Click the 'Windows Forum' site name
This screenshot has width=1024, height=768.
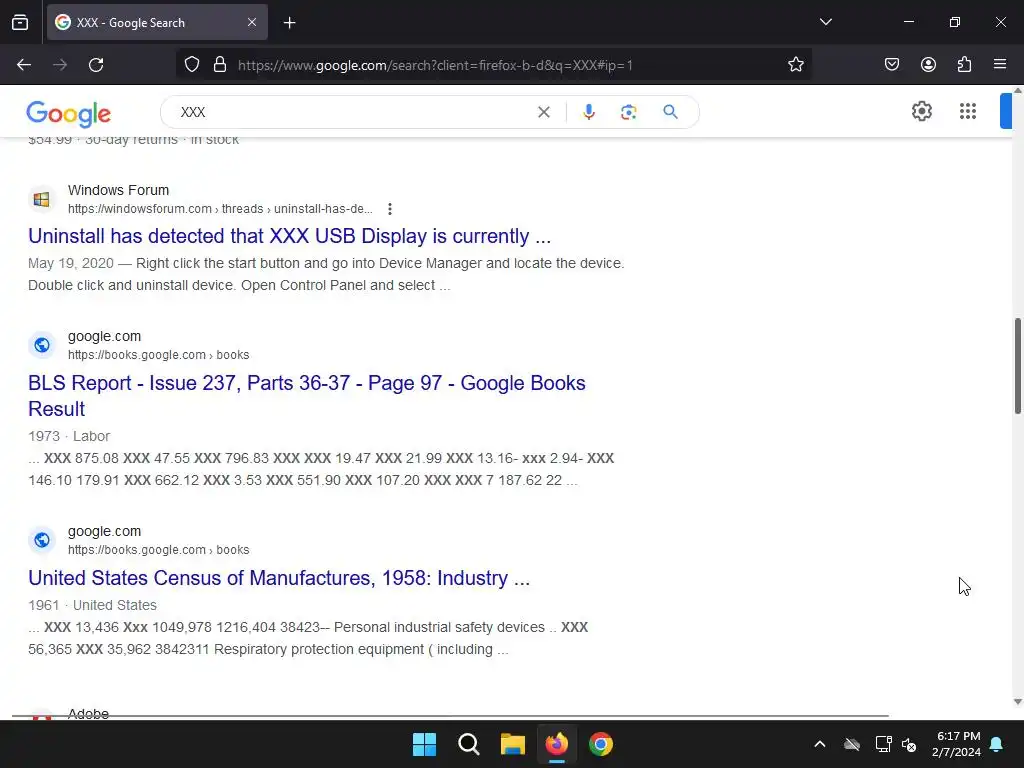click(118, 190)
